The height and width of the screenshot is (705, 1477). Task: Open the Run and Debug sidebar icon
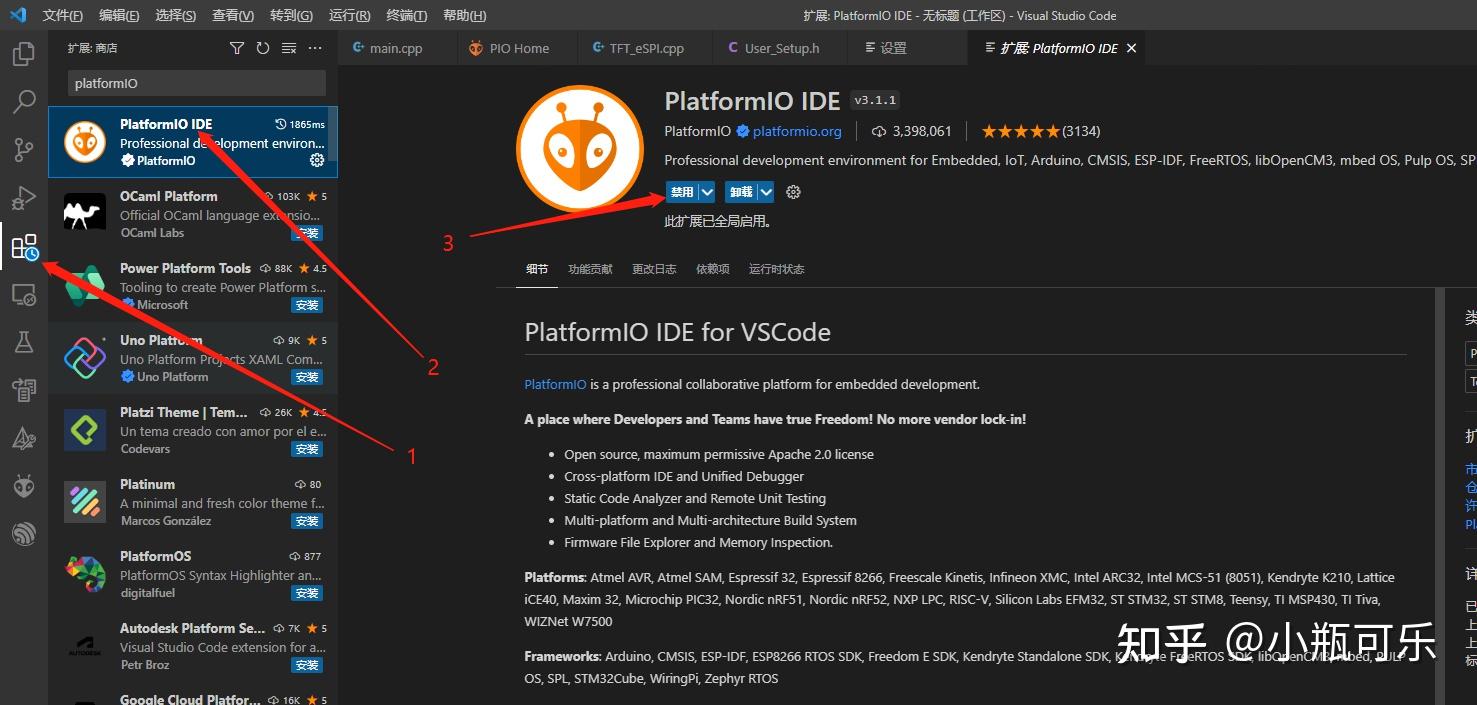point(24,197)
